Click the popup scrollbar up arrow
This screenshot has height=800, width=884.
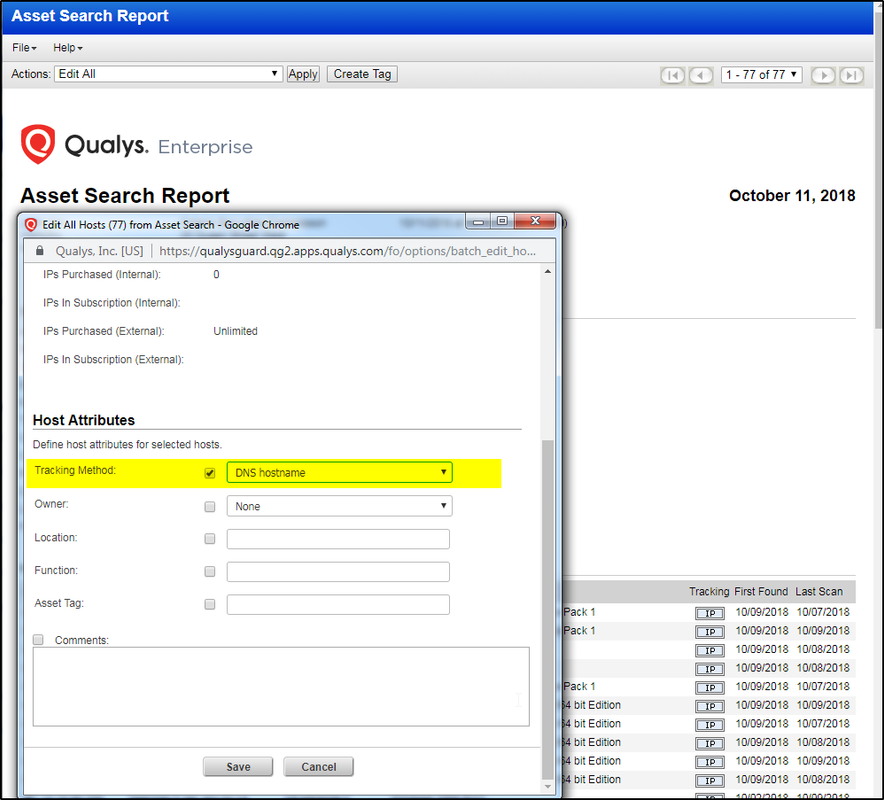click(x=547, y=272)
